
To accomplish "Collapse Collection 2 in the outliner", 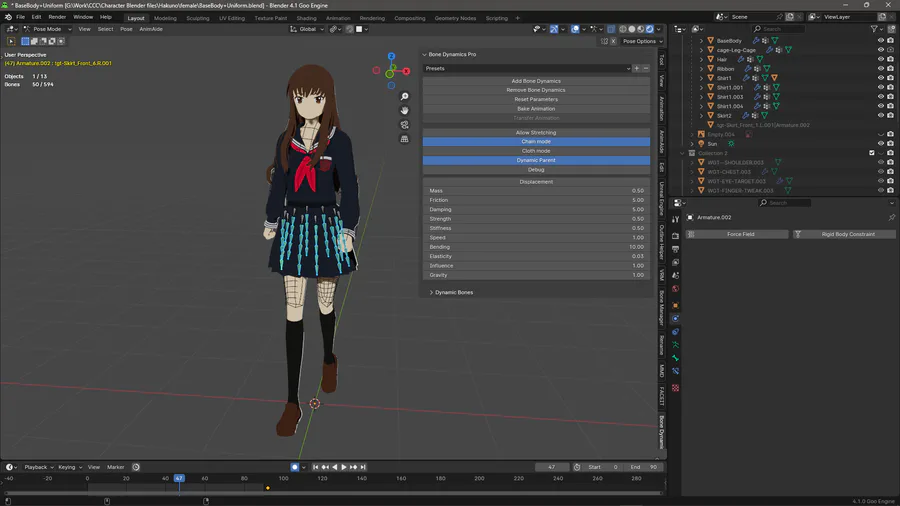I will point(682,153).
